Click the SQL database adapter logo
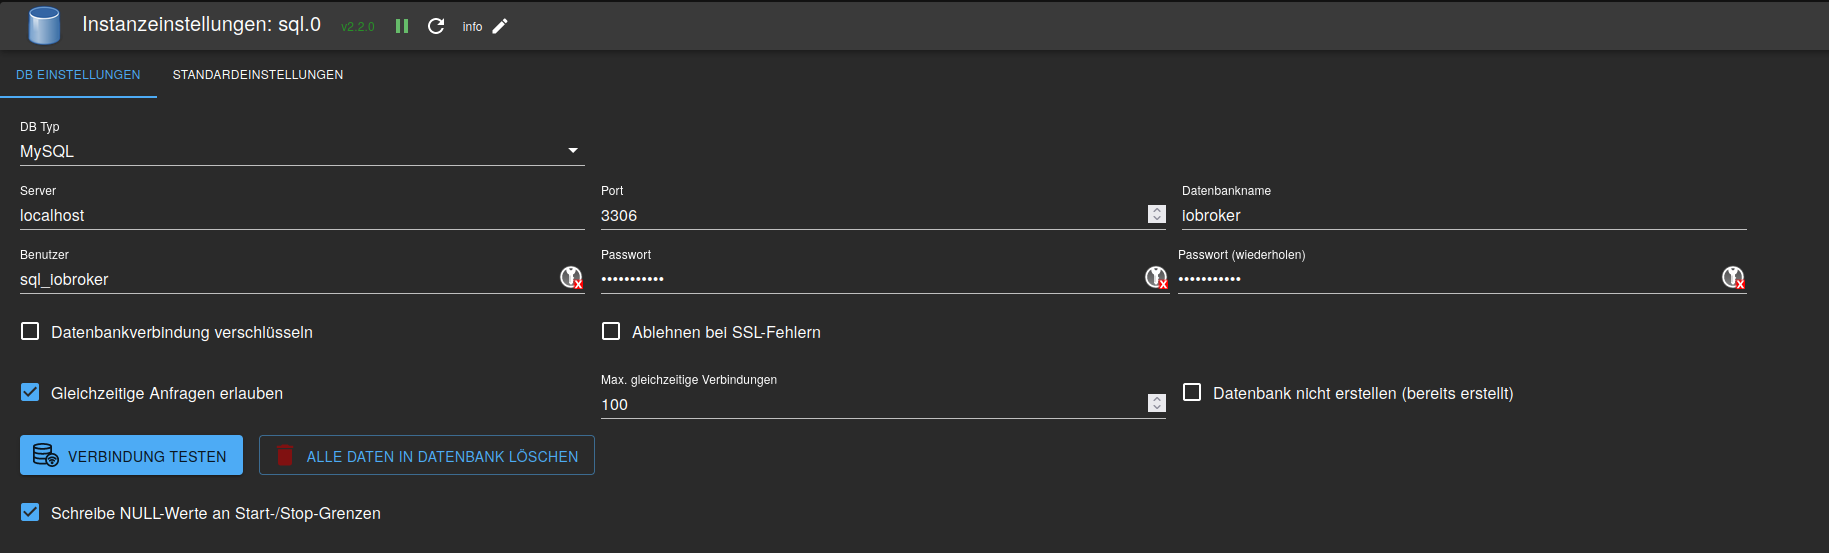The width and height of the screenshot is (1829, 553). [44, 25]
